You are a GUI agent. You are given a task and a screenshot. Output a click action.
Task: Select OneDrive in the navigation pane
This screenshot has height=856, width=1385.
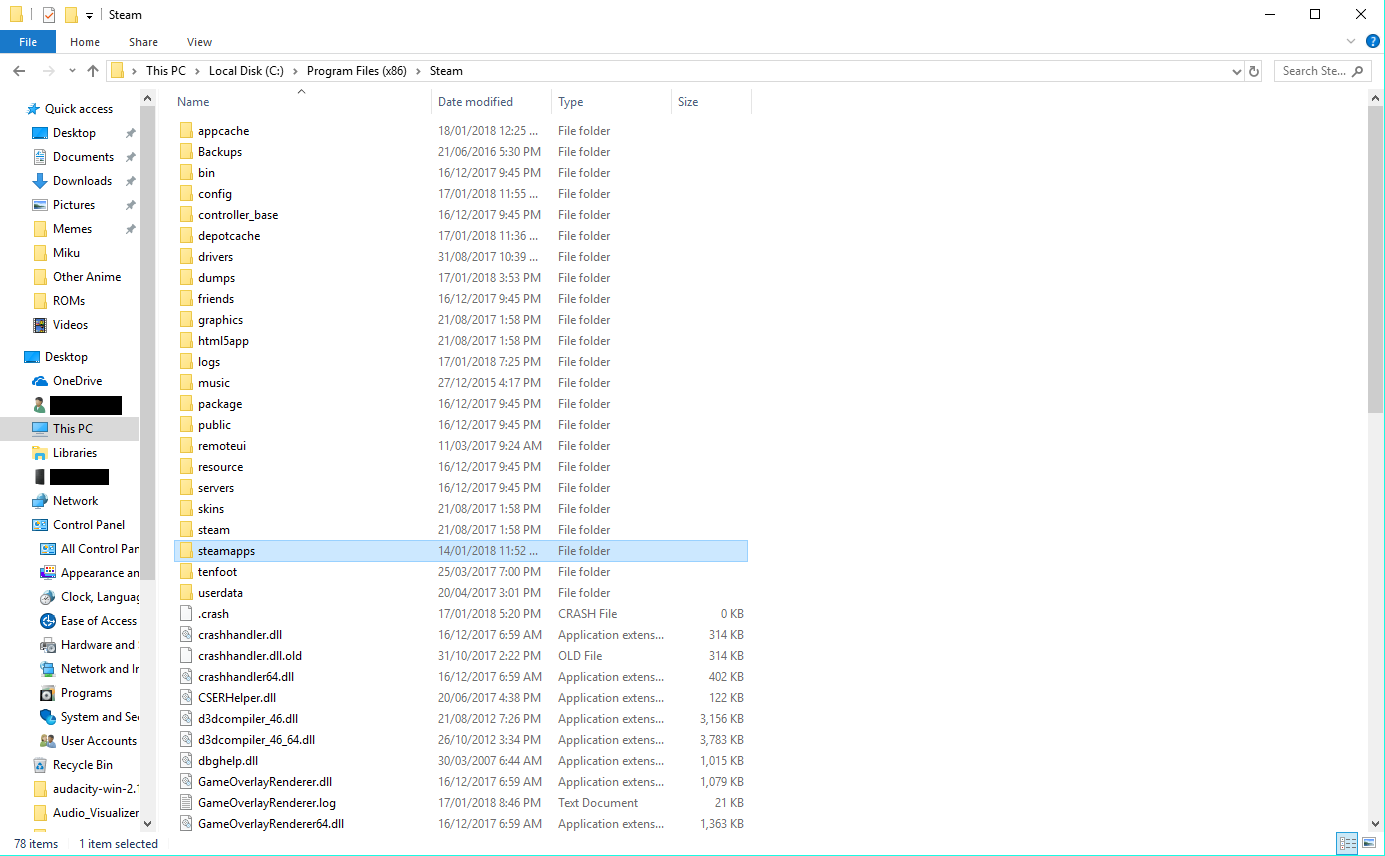(x=77, y=381)
